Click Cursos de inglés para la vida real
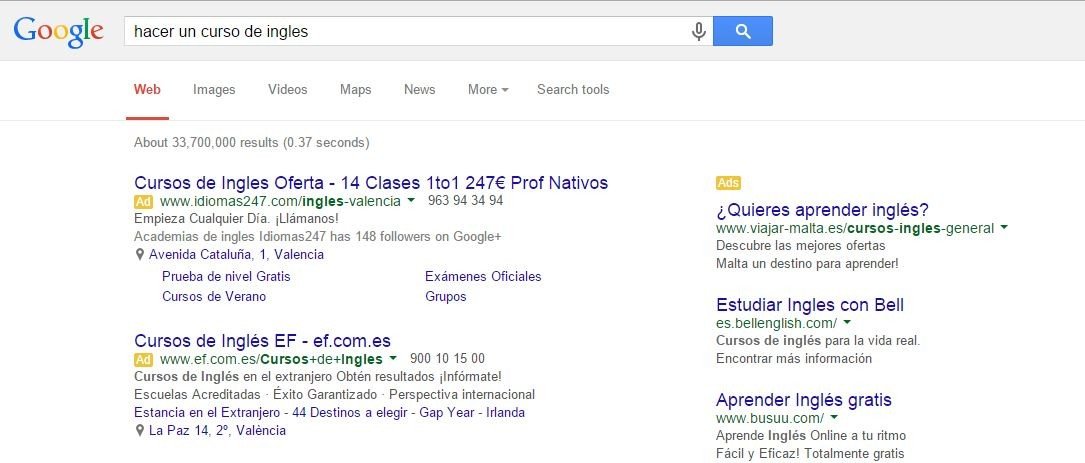 (x=818, y=341)
